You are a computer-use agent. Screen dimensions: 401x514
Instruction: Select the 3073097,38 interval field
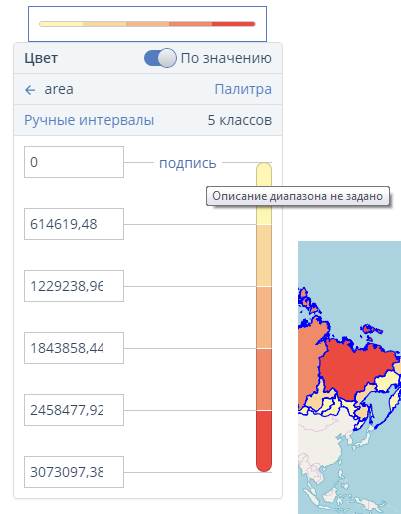[74, 472]
